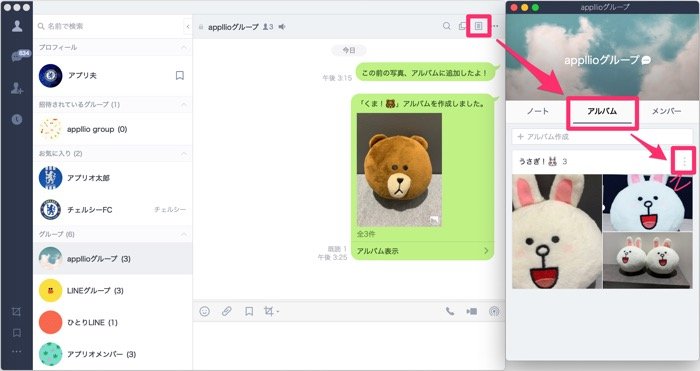This screenshot has width=700, height=371.
Task: Click message この前の写真、アルバムに追加したよ！
Action: 425,73
